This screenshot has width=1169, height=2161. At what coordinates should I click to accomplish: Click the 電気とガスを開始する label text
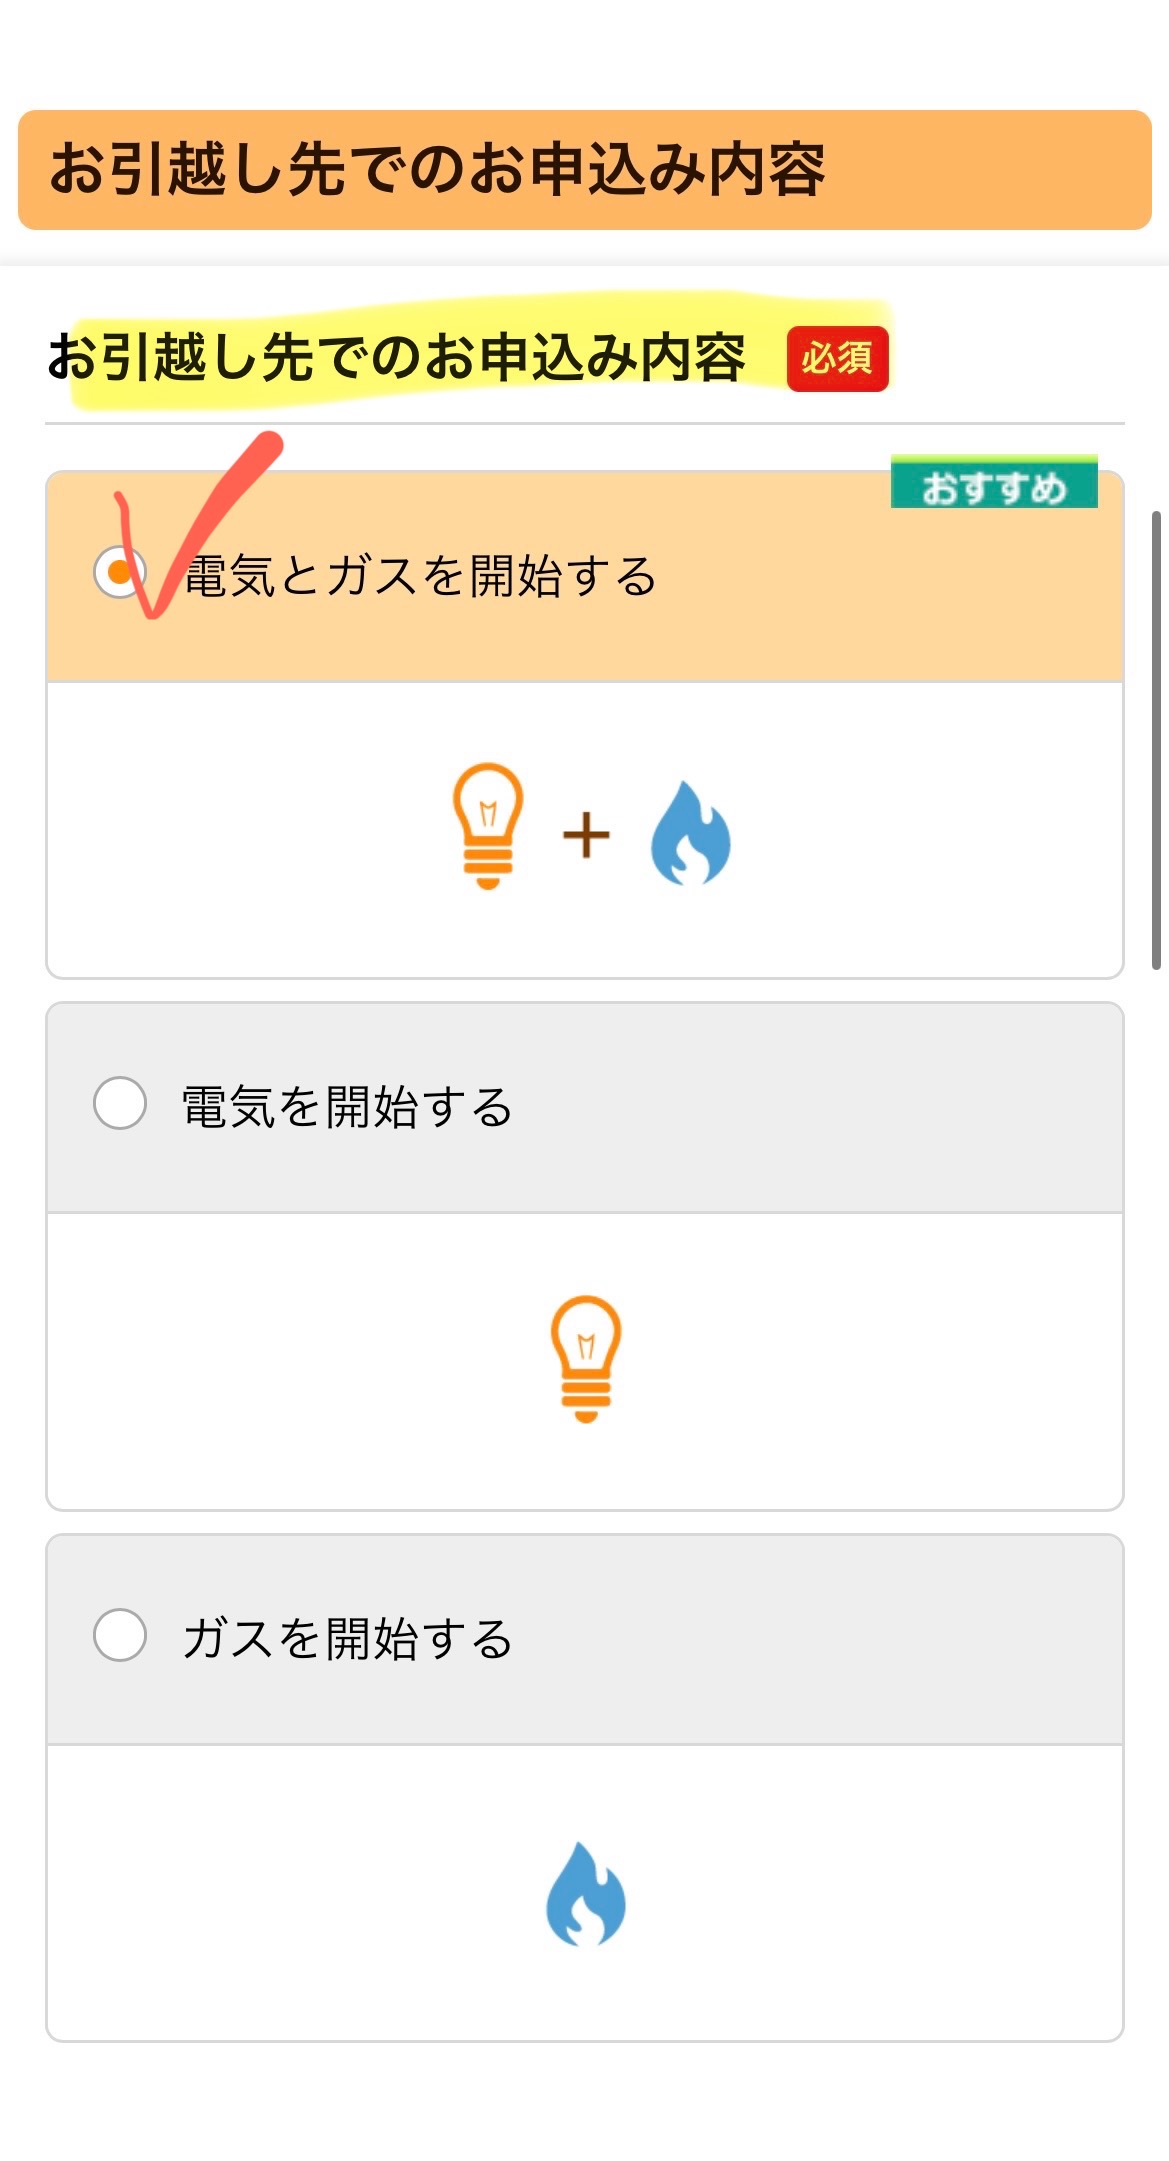tap(421, 576)
